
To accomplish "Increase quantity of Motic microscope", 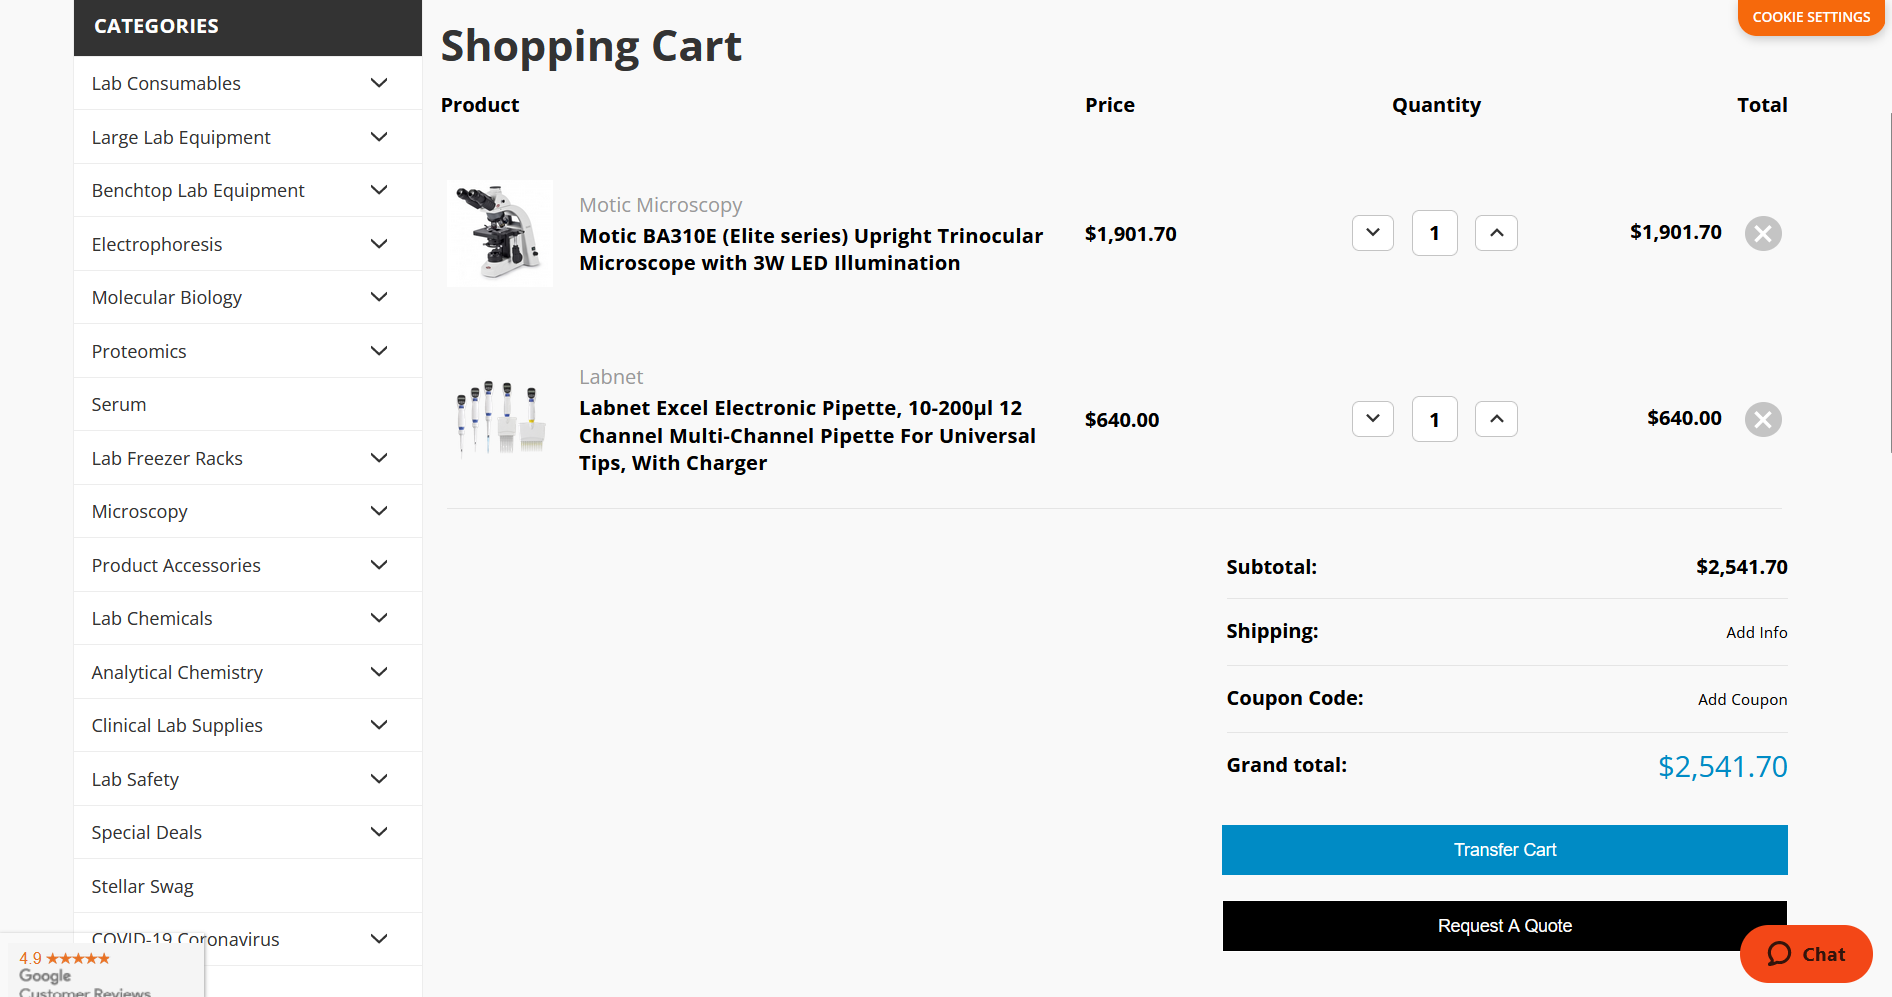I will click(1496, 233).
